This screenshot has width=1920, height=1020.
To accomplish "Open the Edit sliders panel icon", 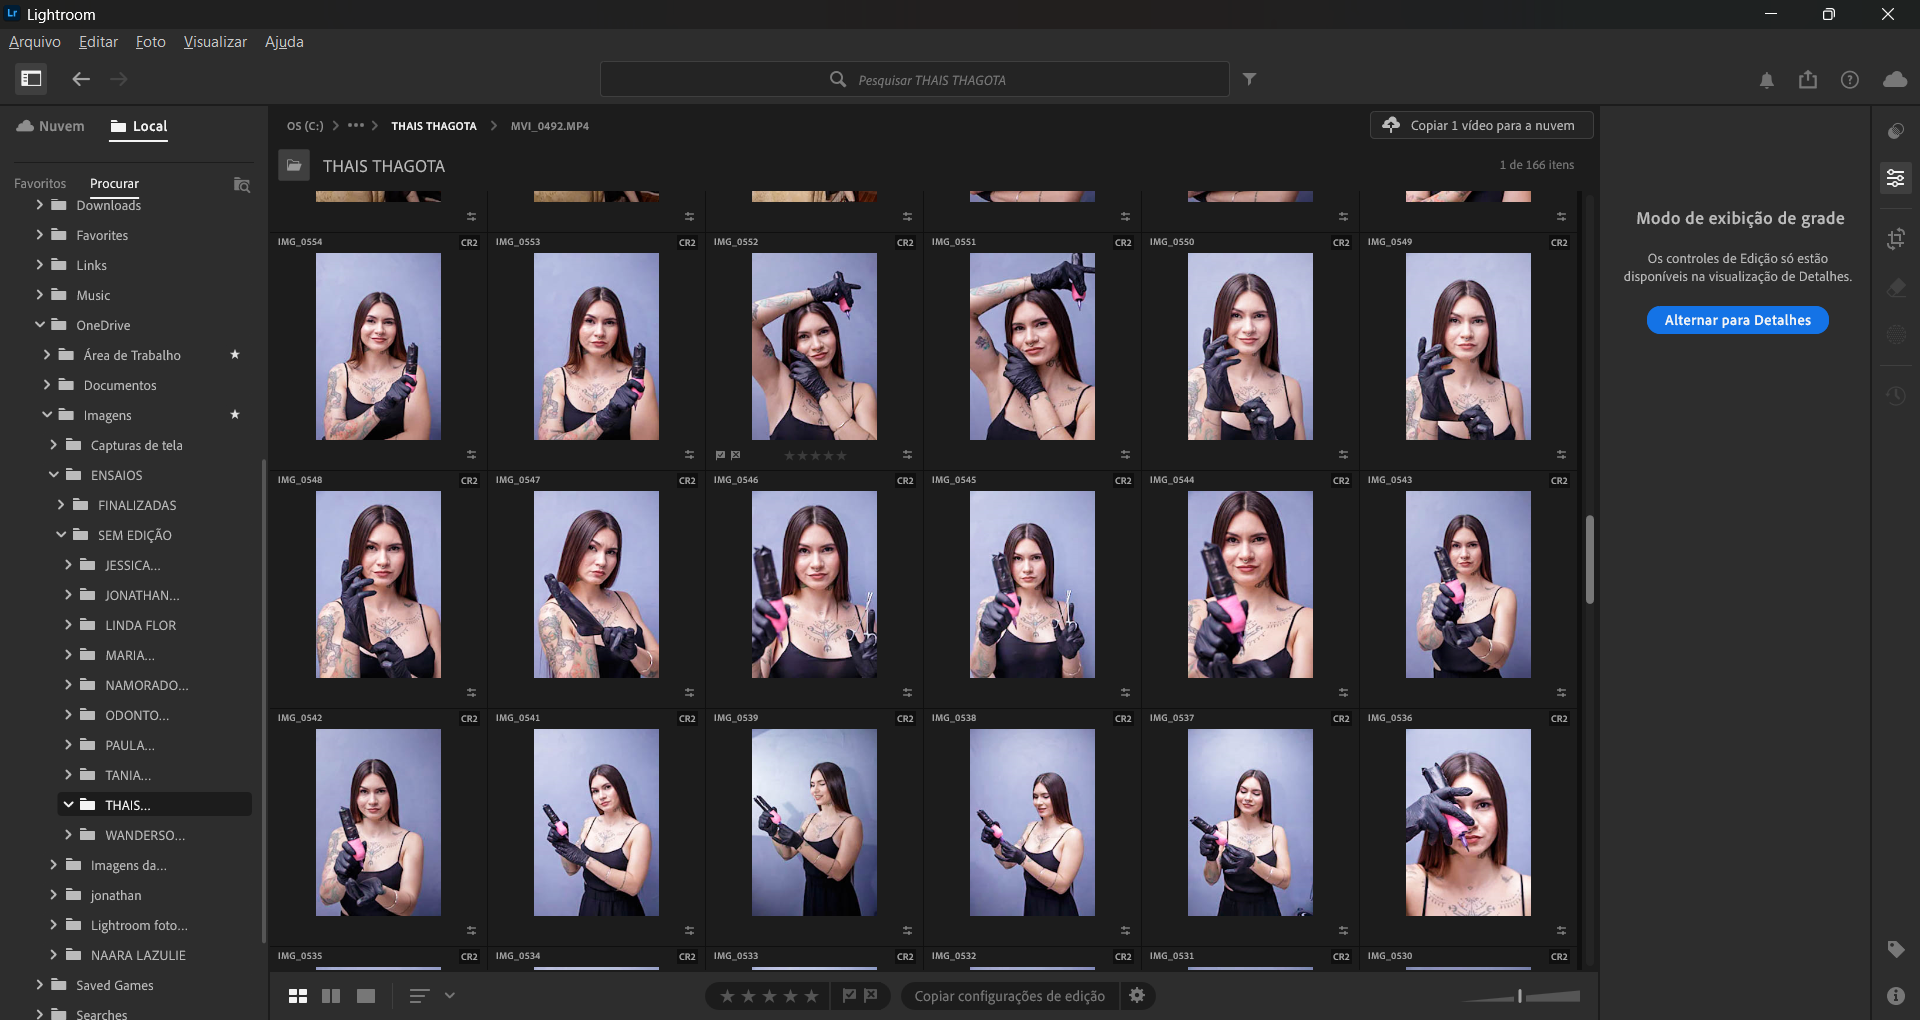I will 1895,179.
